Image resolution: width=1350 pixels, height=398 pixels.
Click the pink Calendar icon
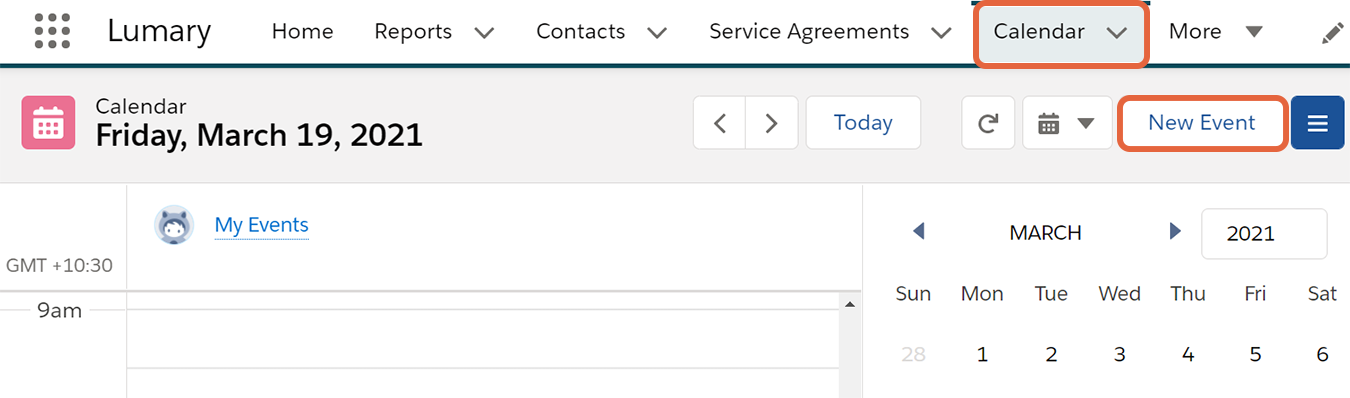pos(48,123)
